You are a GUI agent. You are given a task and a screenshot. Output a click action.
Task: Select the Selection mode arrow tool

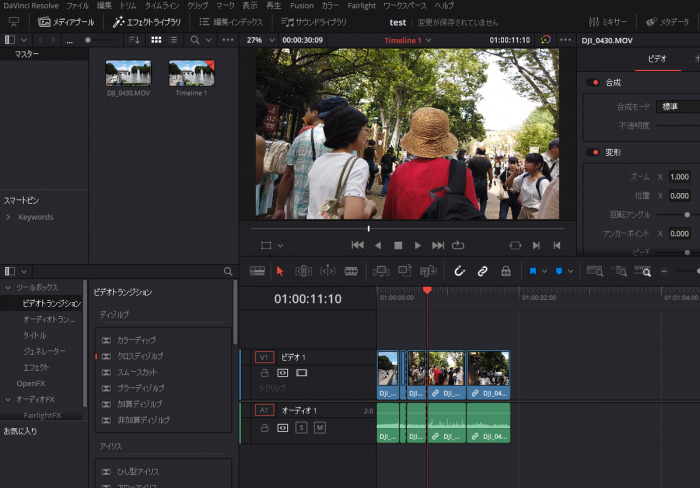point(280,271)
